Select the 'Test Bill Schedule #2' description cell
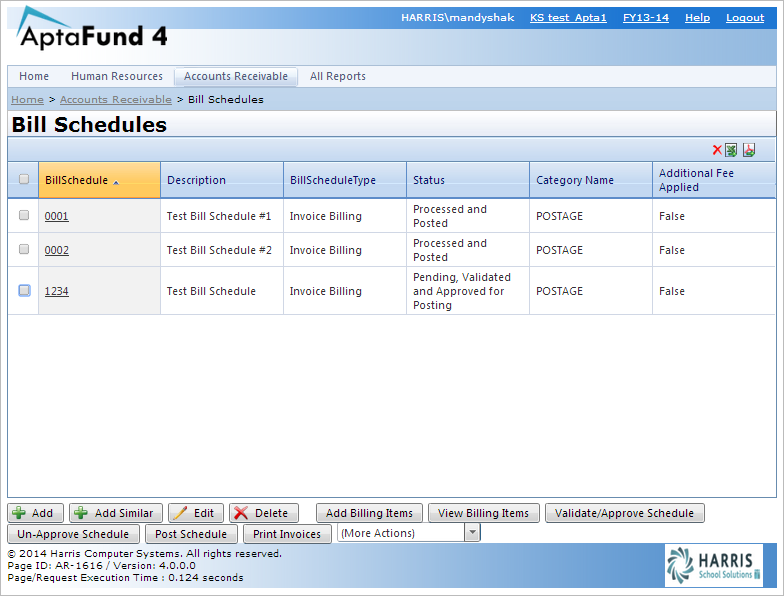The image size is (784, 596). pyautogui.click(x=222, y=250)
